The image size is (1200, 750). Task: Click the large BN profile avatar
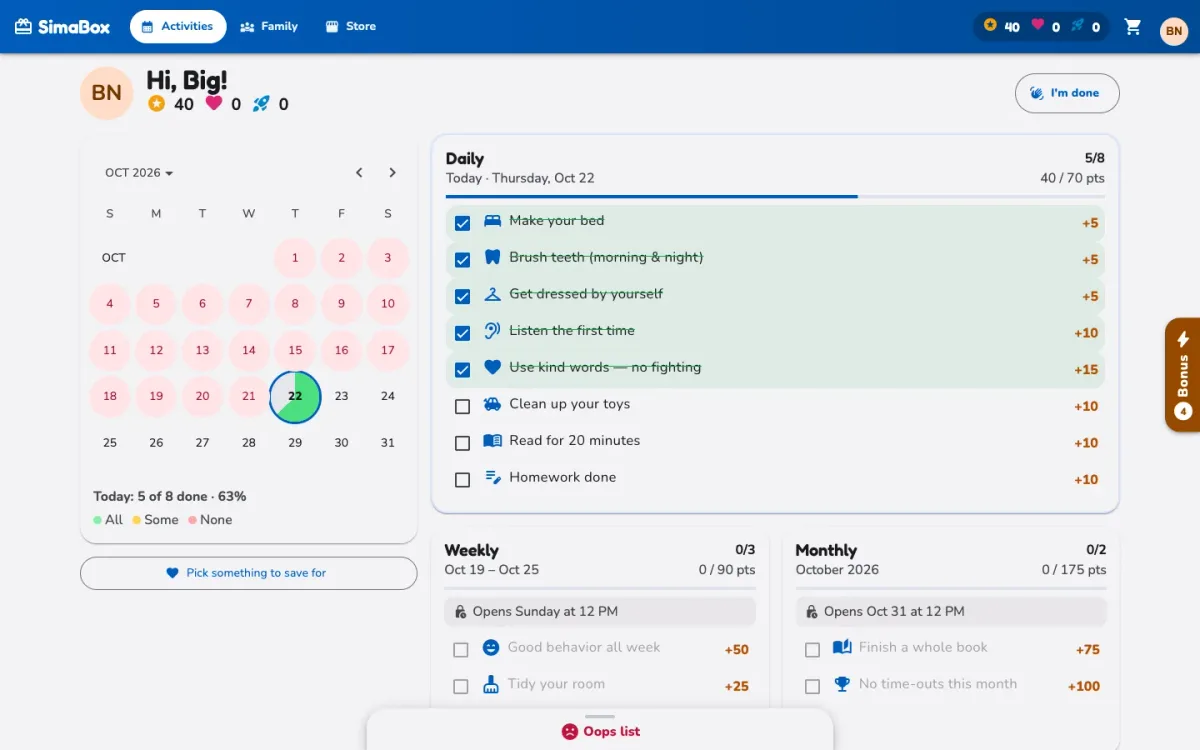tap(107, 93)
